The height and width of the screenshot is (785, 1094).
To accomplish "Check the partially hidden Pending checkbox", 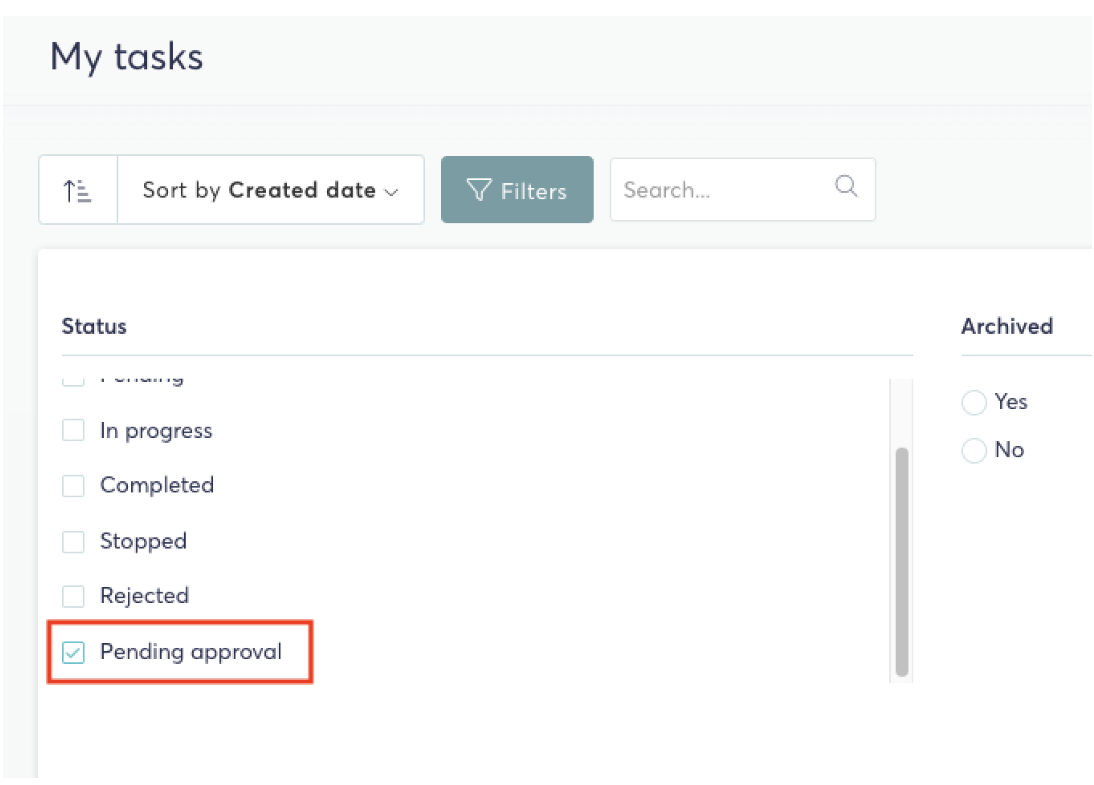I will click(73, 381).
